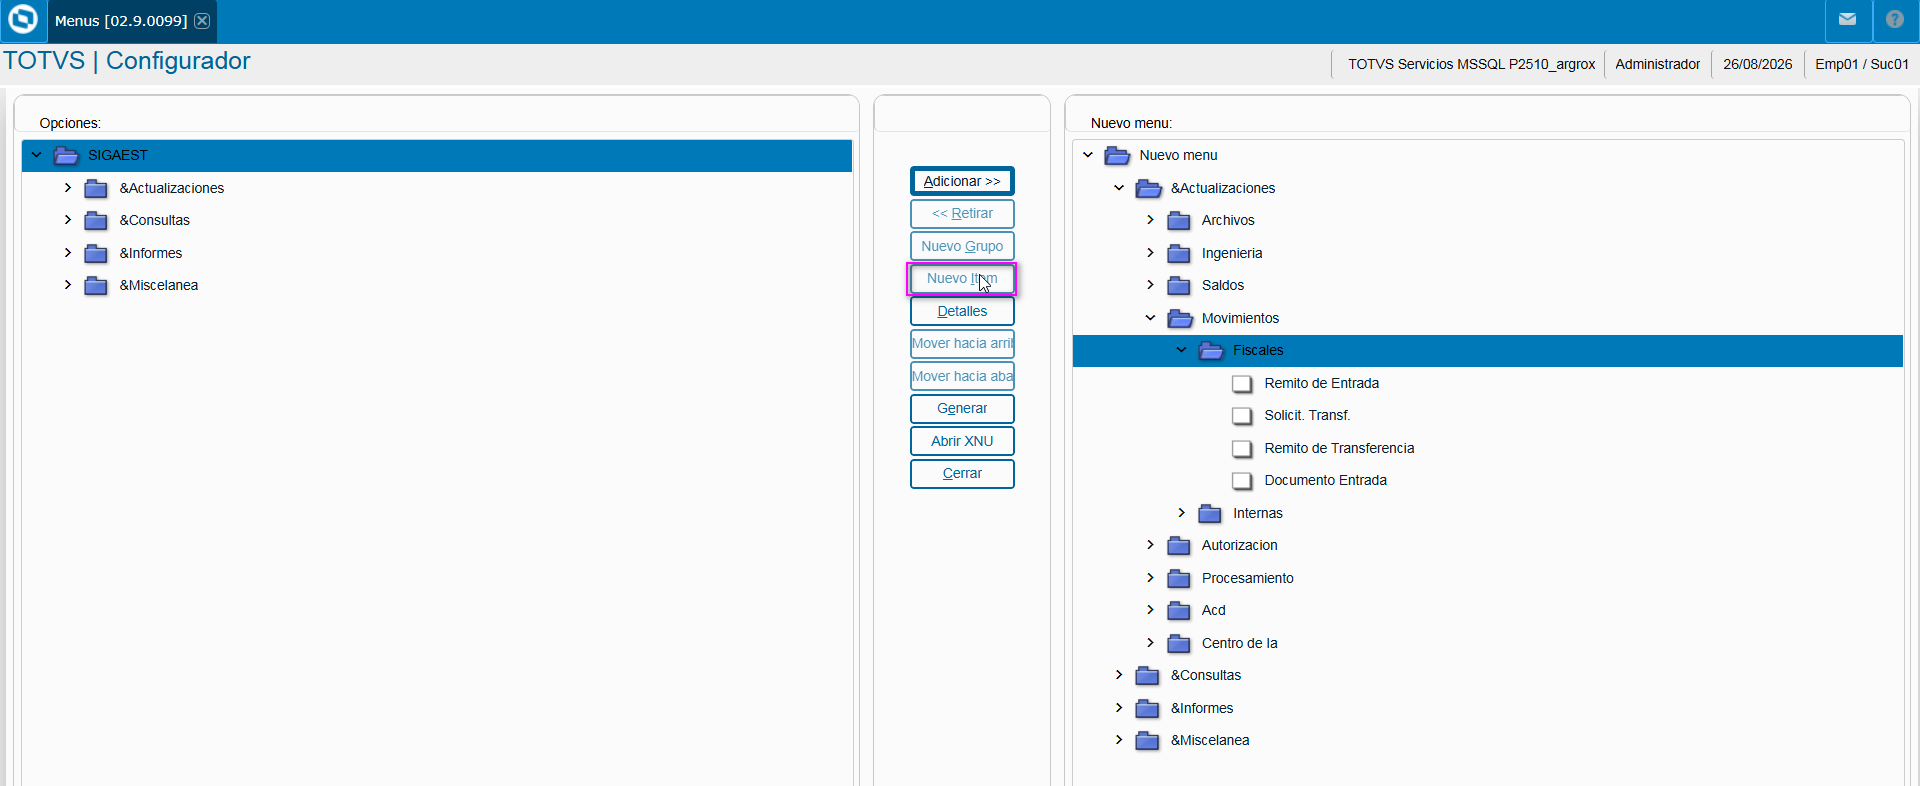The height and width of the screenshot is (786, 1920).
Task: Expand the Autorizacion node
Action: coord(1150,545)
